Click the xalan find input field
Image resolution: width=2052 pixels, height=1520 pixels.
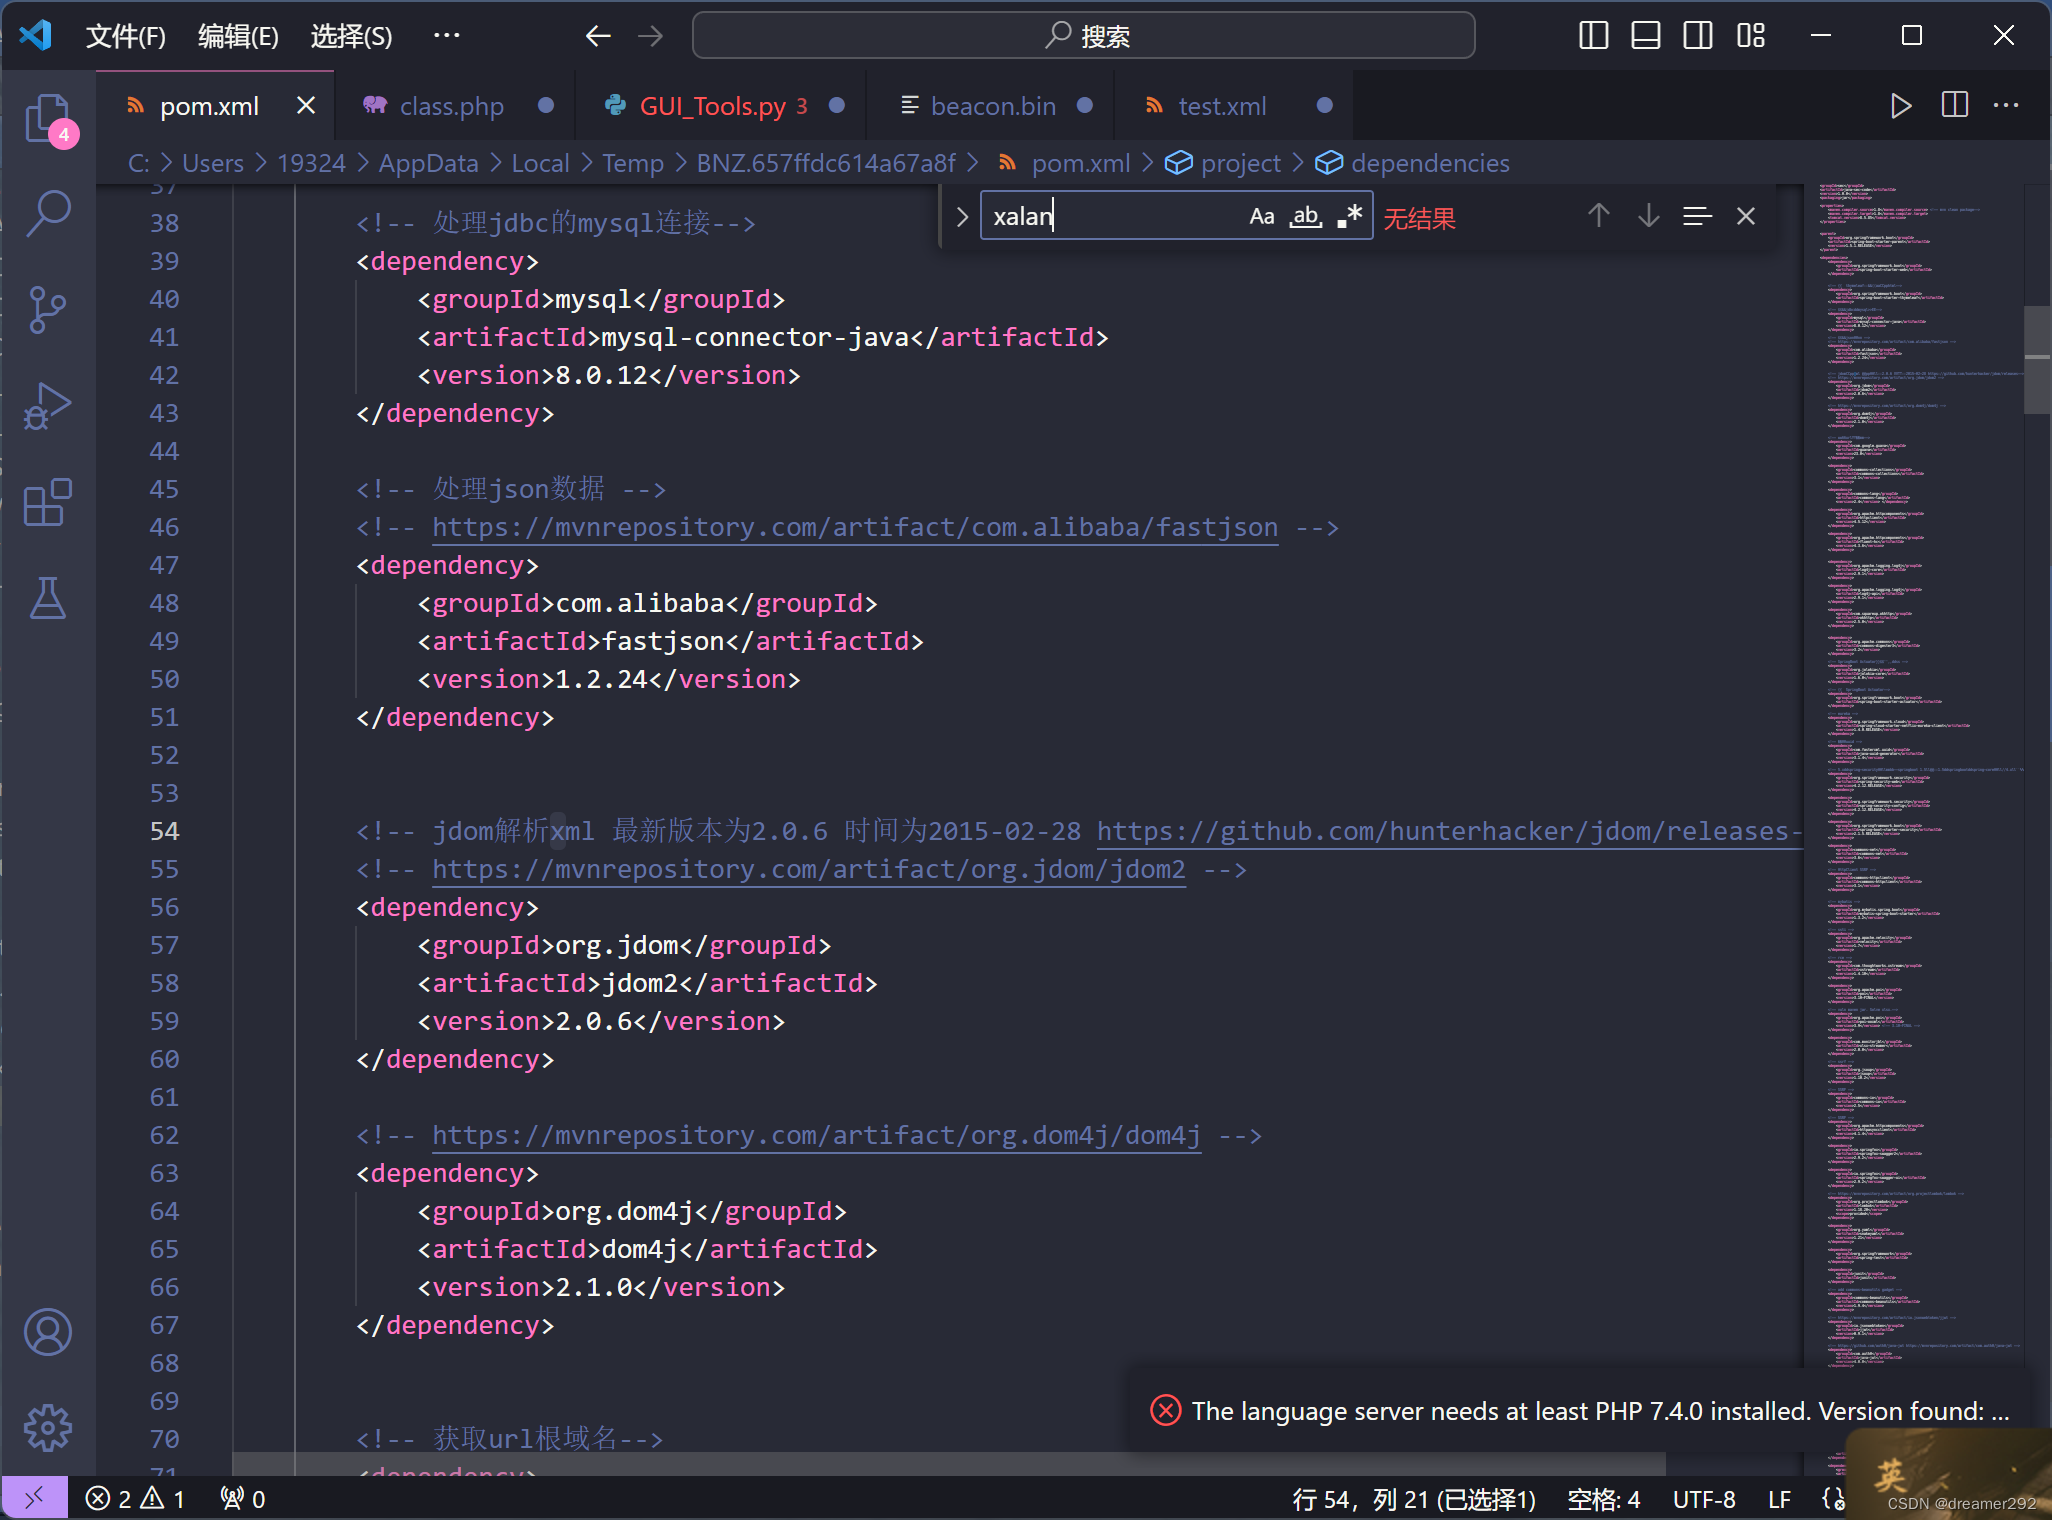click(x=1110, y=216)
